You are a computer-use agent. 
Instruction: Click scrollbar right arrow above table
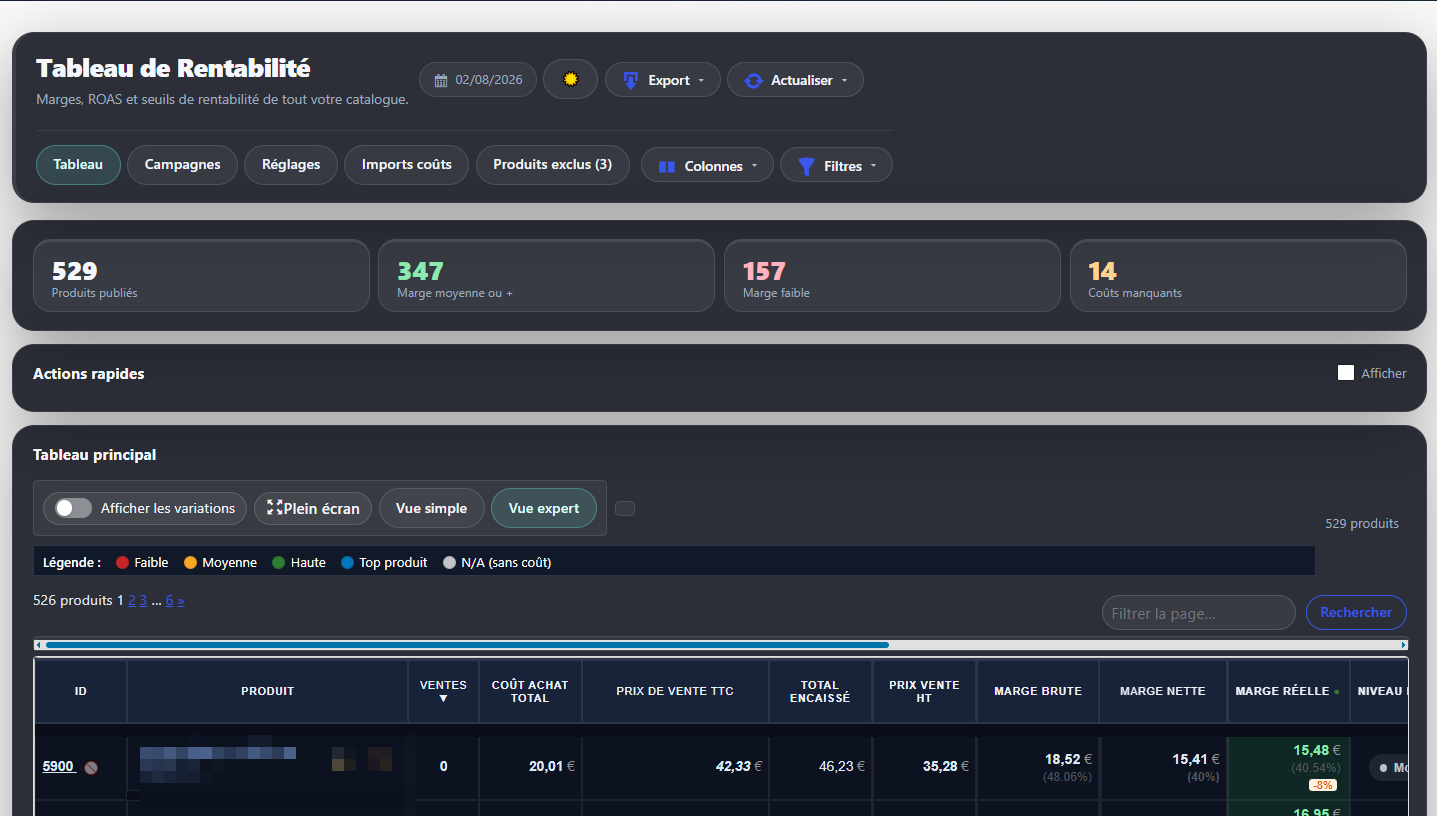click(x=1404, y=645)
